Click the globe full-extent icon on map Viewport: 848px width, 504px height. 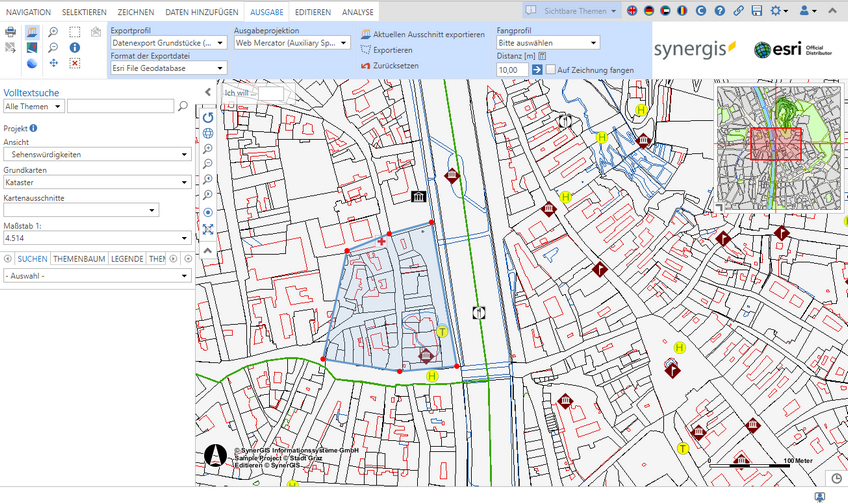pyautogui.click(x=208, y=133)
